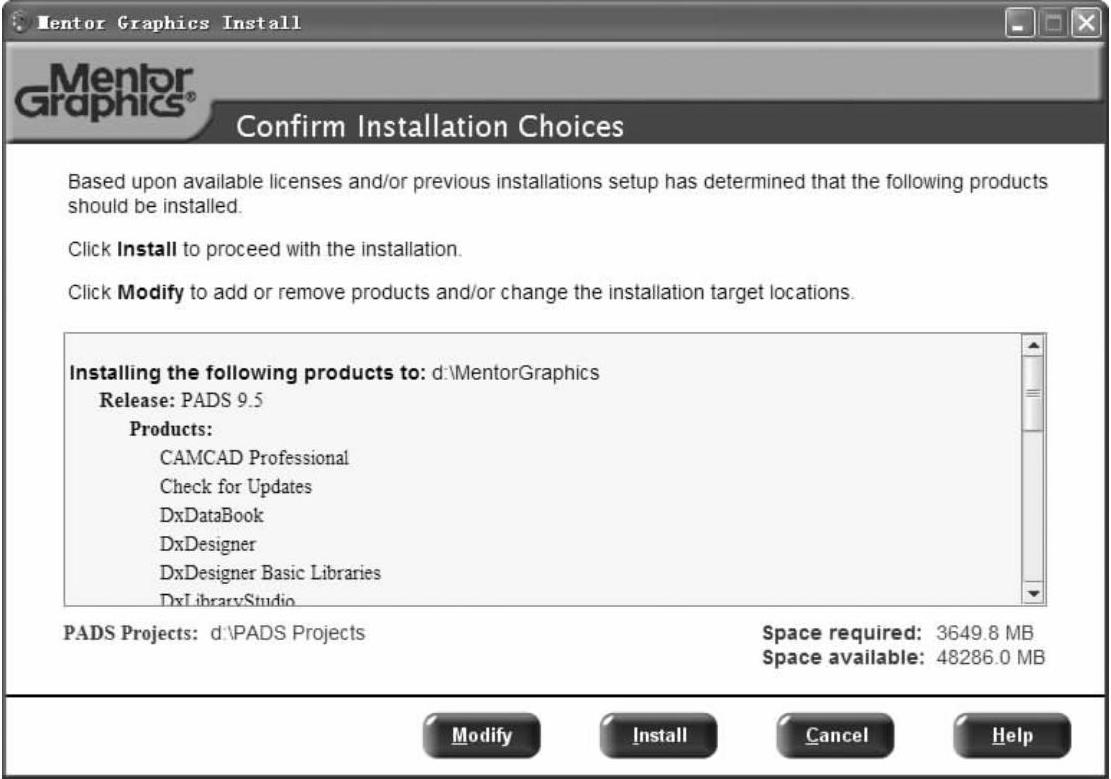Click the d:\MentorGraphics install path text
The width and height of the screenshot is (1111, 779).
pyautogui.click(x=515, y=373)
